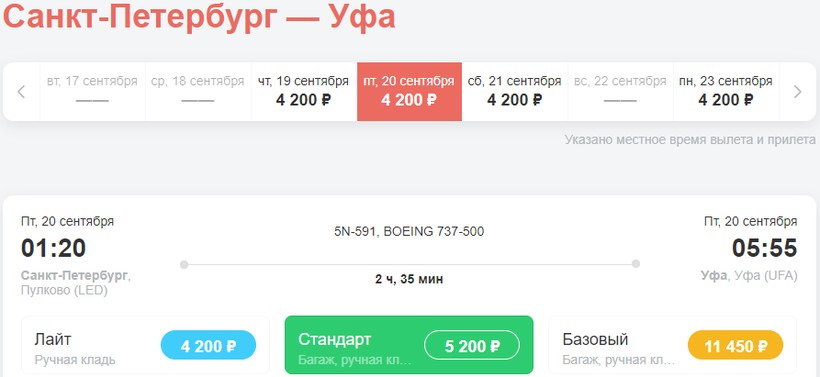This screenshot has height=377, width=820.
Task: Choose the Базовый fare card
Action: (673, 346)
